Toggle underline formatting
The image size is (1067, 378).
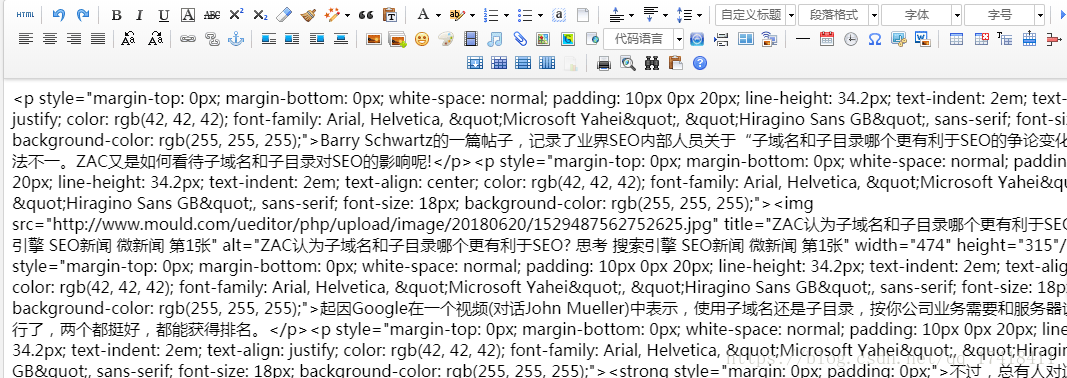[164, 15]
